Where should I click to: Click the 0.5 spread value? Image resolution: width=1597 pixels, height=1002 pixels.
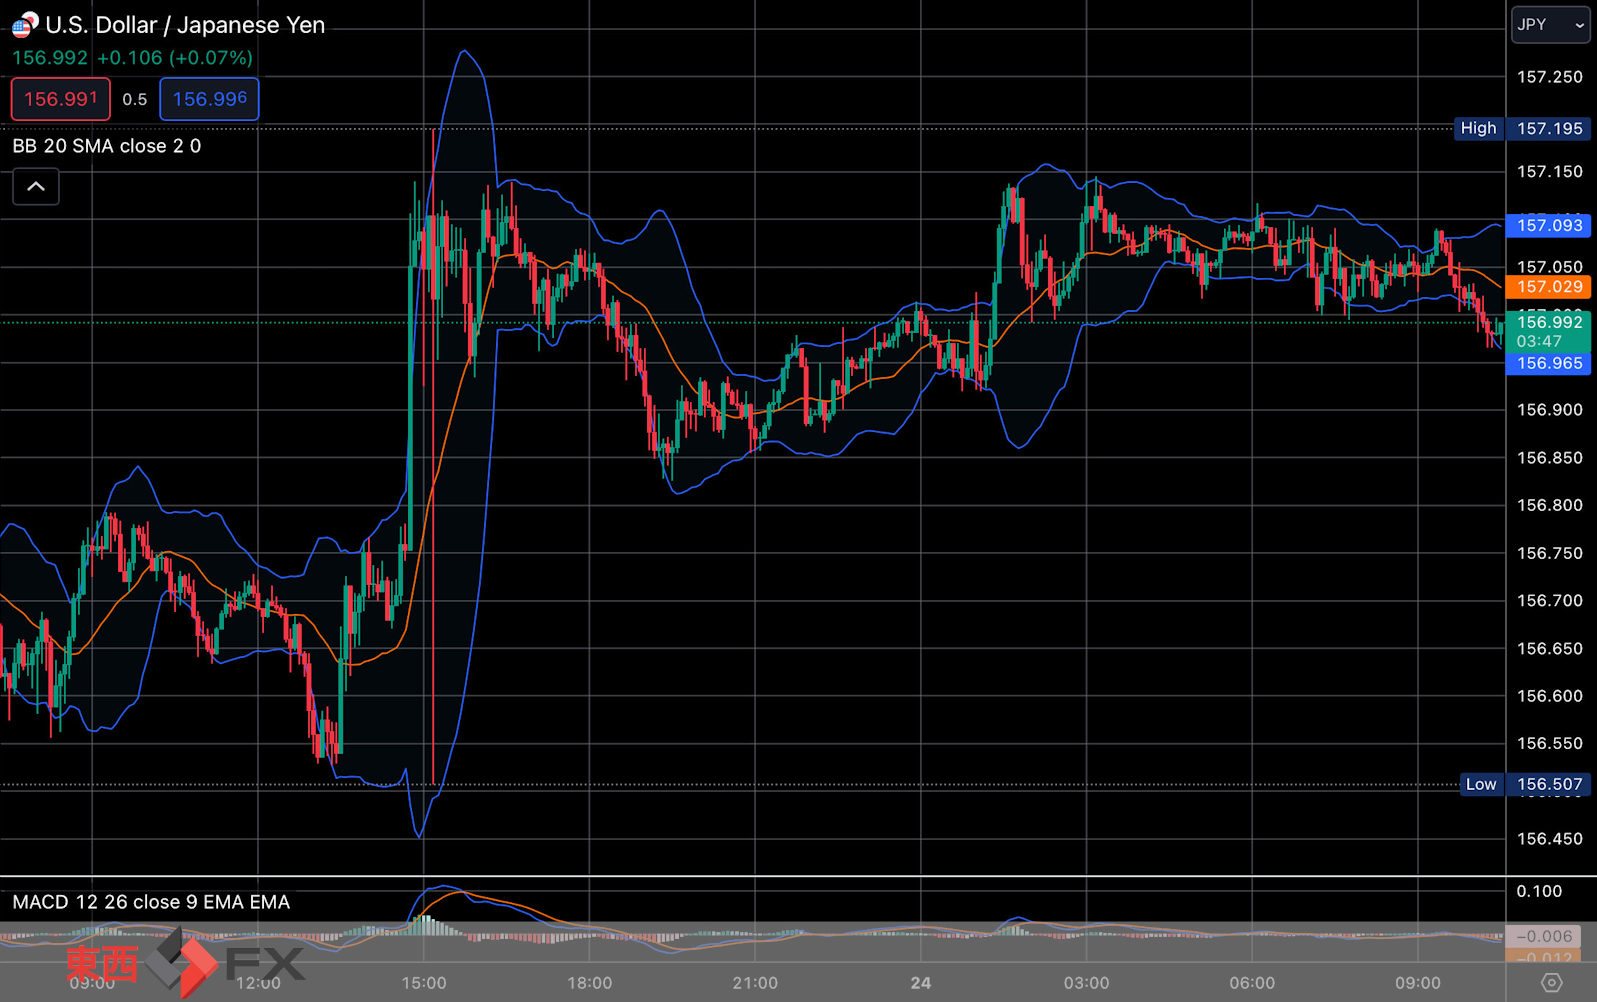(x=135, y=99)
